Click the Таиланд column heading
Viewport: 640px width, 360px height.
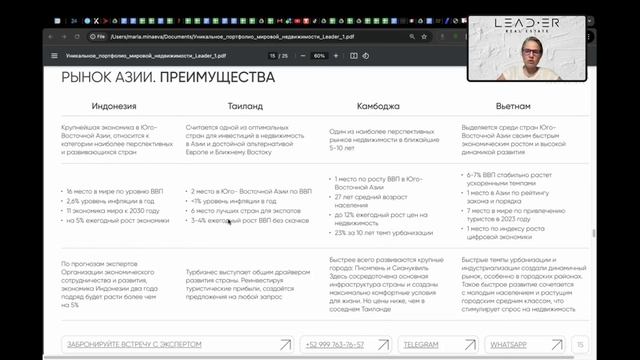(245, 106)
